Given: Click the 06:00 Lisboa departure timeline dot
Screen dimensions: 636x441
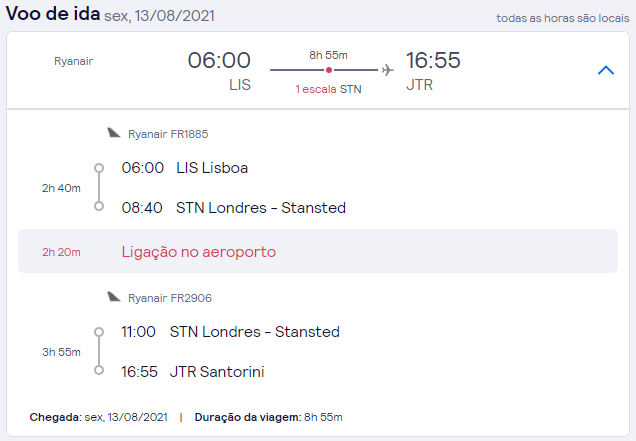Looking at the screenshot, I should coord(98,168).
